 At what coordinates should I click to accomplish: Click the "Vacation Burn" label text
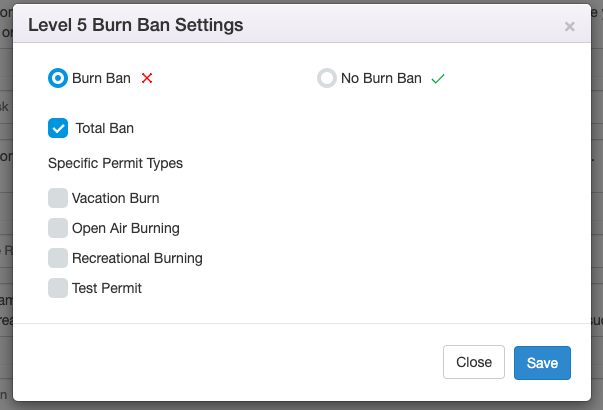click(x=115, y=198)
